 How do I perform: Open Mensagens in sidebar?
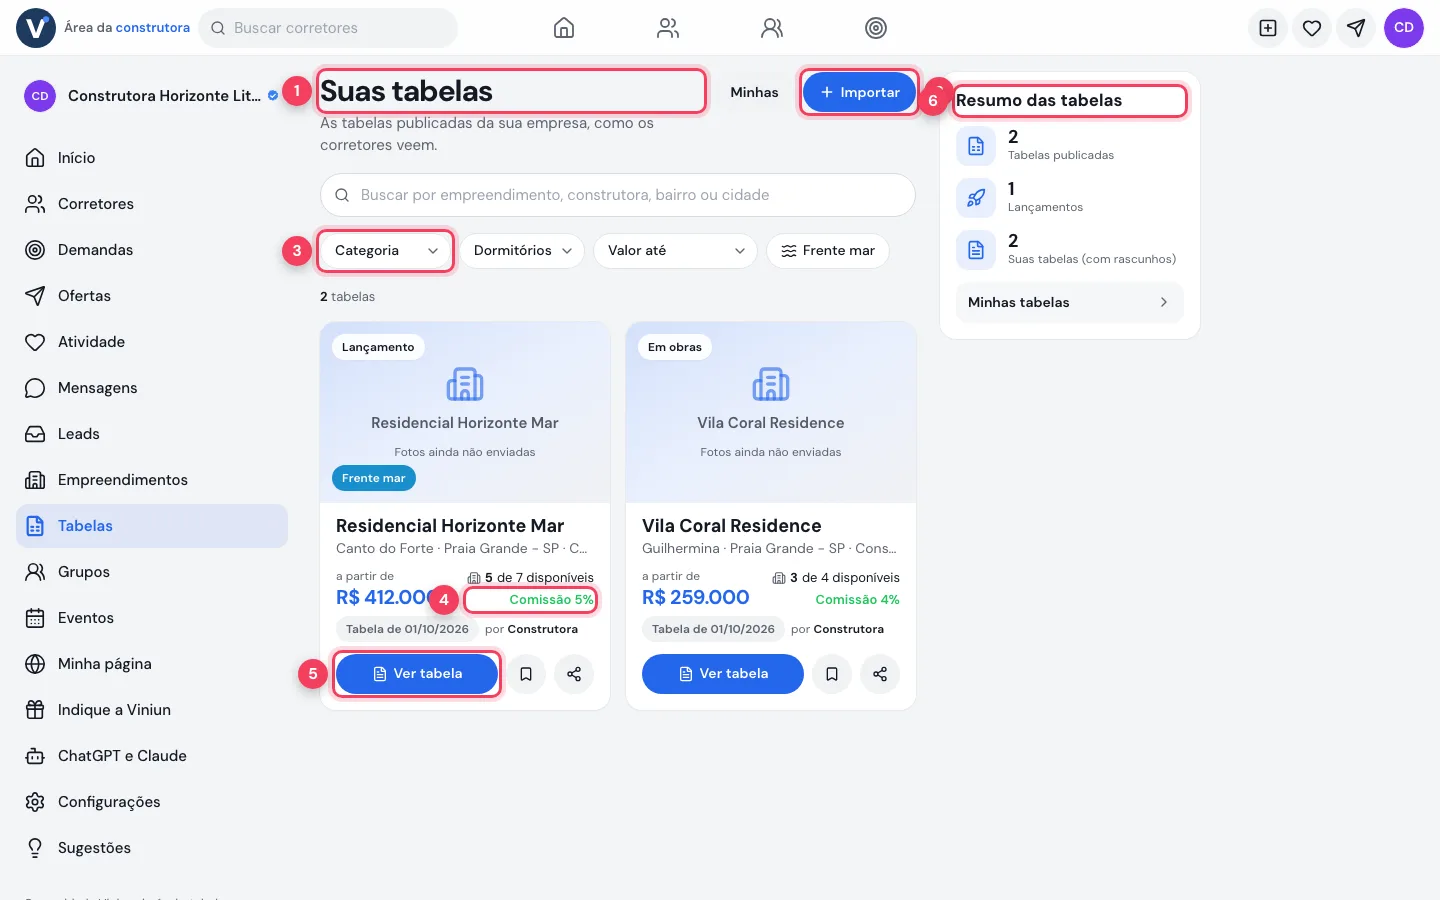[152, 388]
